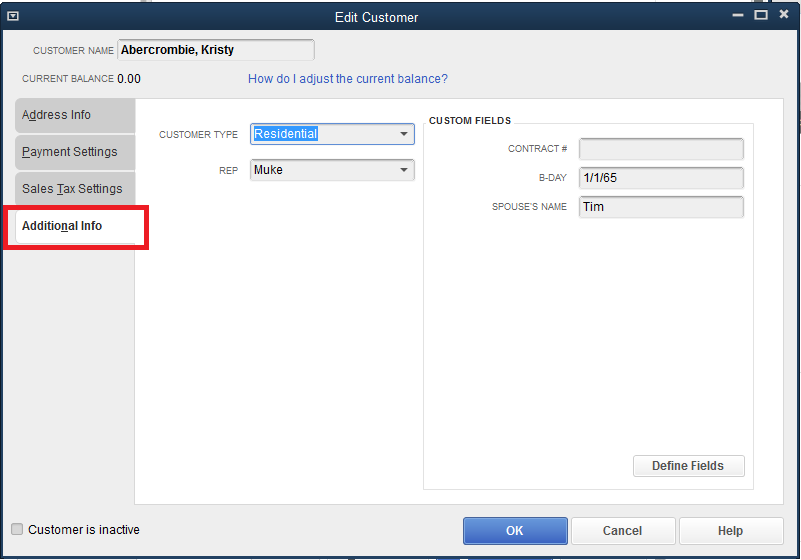Screen dimensions: 801x560
Task: Click the current balance value 0.00
Action: [129, 79]
